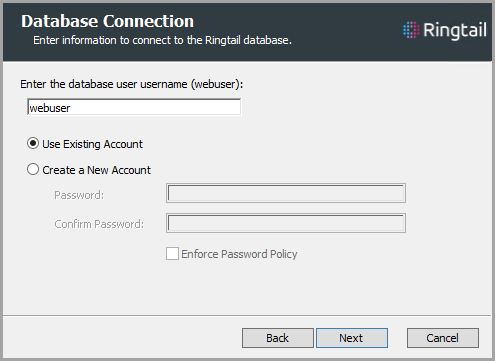495x361 pixels.
Task: Click the Database Connection heading
Action: [107, 21]
